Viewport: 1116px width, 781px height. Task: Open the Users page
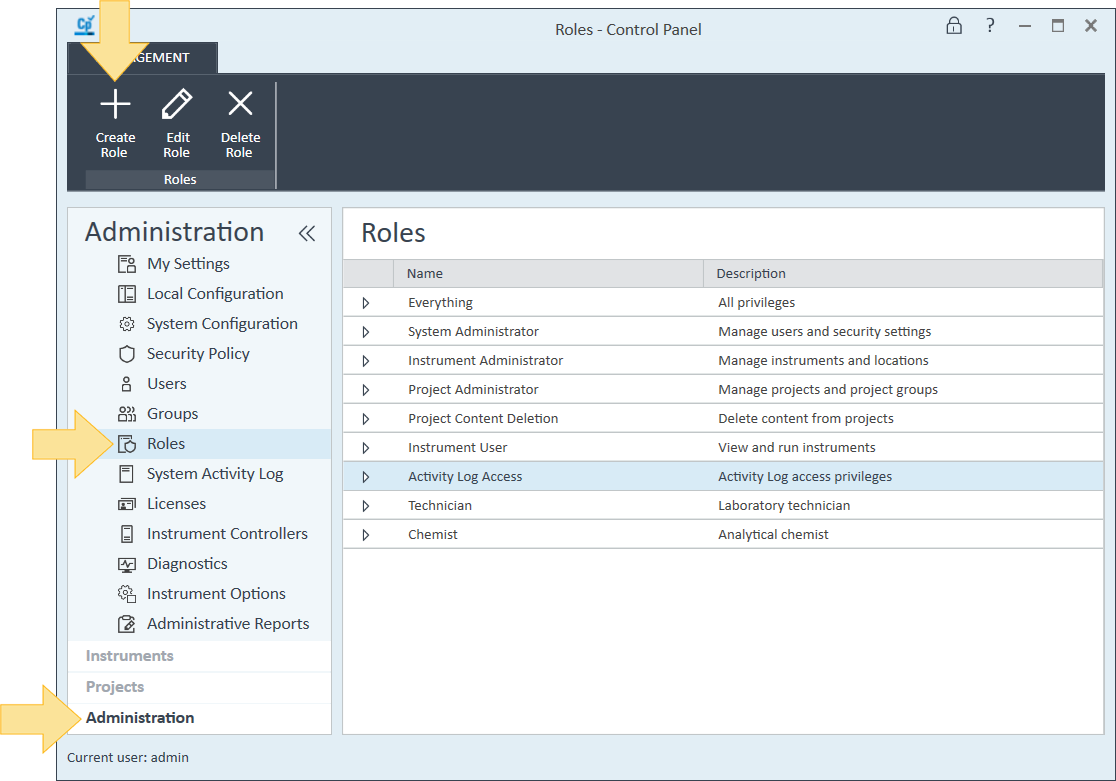click(167, 384)
